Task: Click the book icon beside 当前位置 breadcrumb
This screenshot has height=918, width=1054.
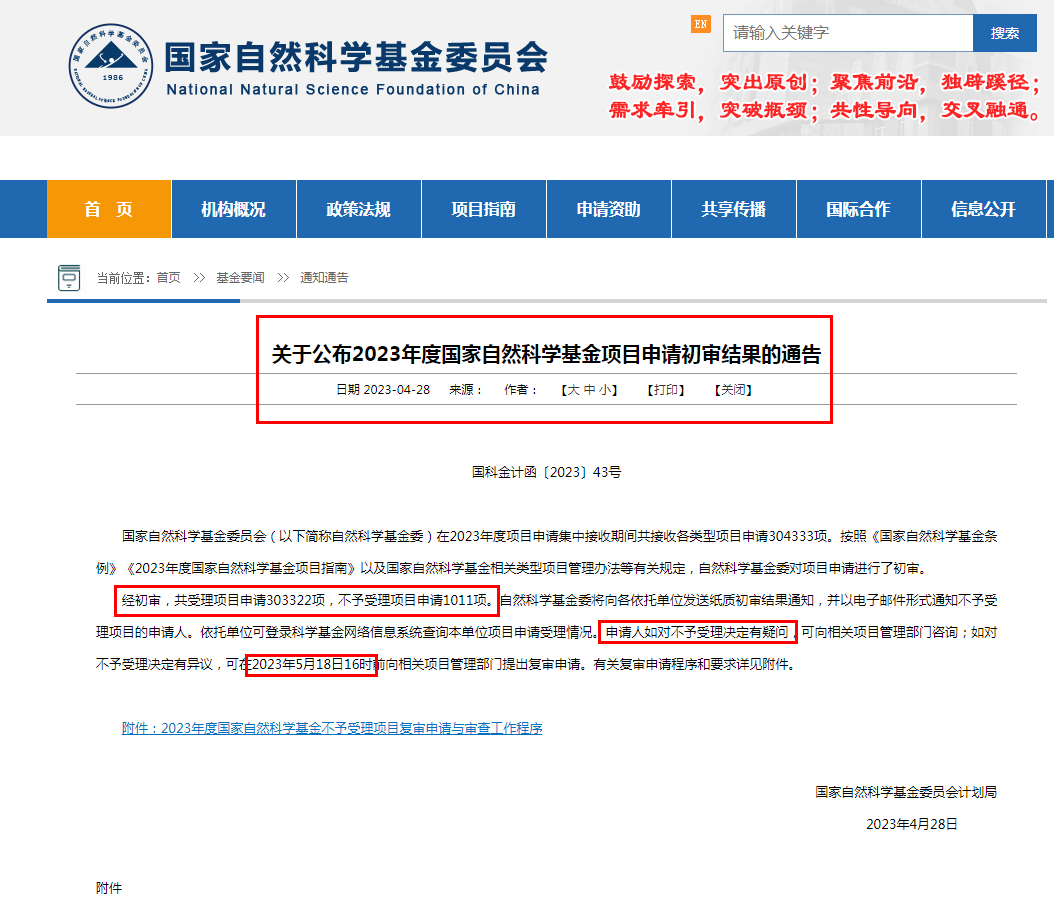Action: click(69, 277)
